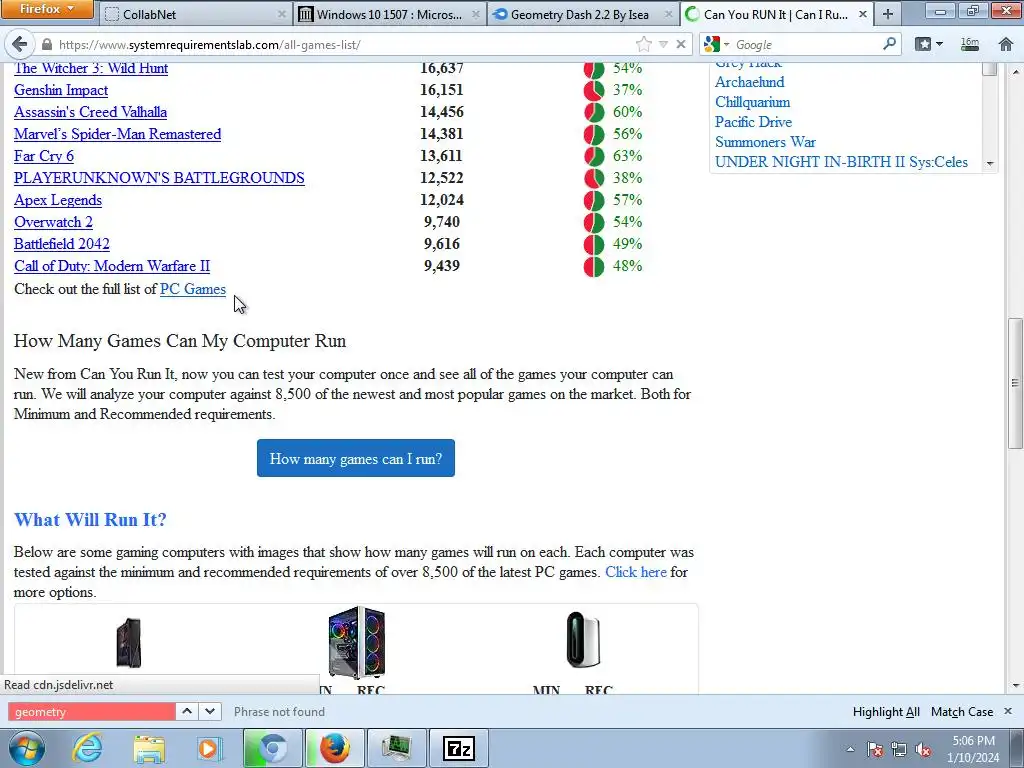
Task: Open The Witcher 3: Wild Hunt link
Action: click(91, 68)
